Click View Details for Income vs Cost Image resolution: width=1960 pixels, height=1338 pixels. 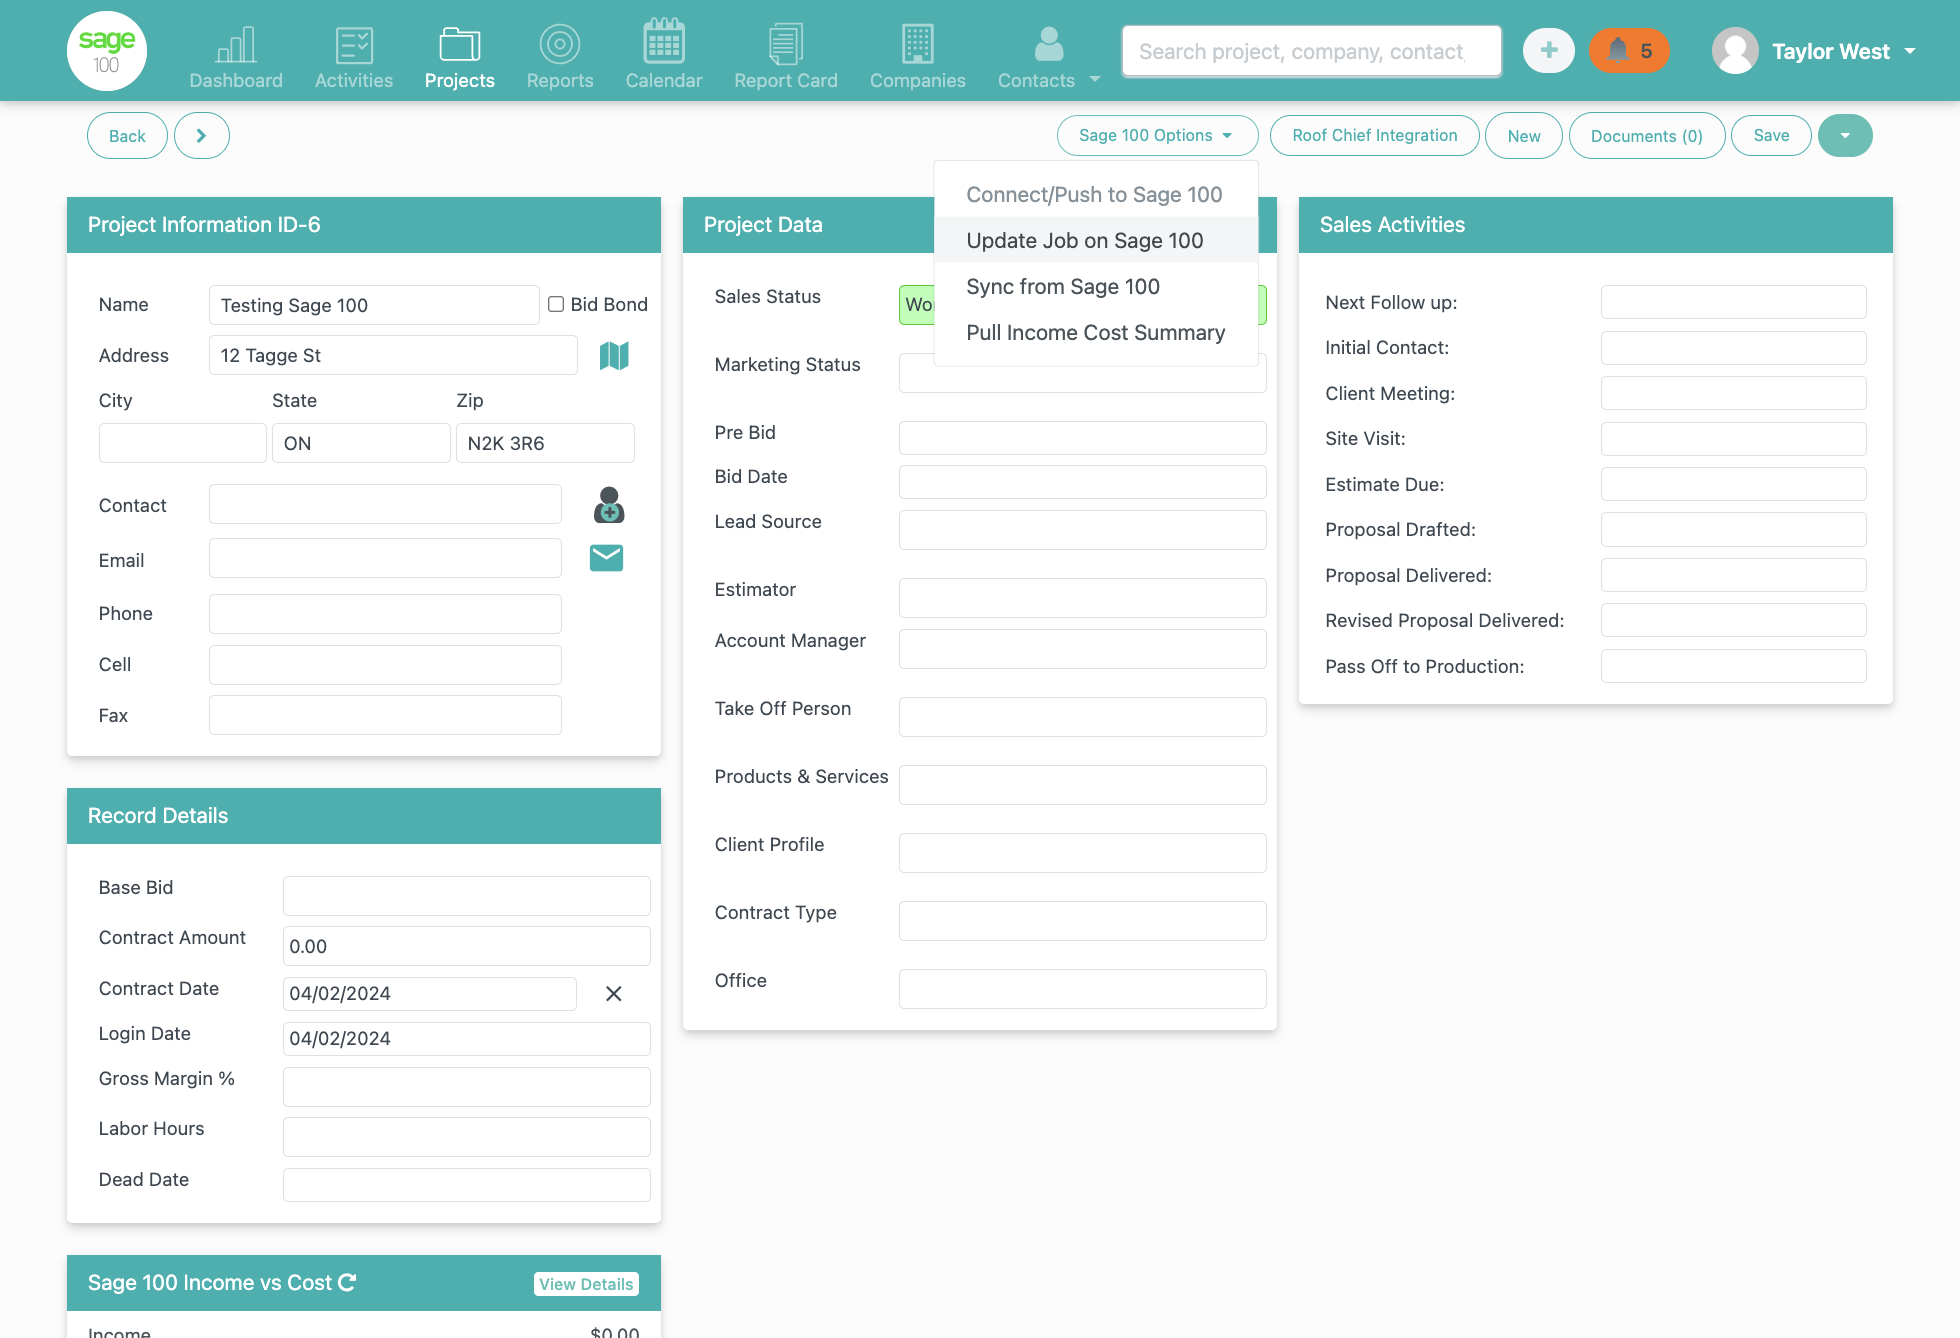click(586, 1284)
